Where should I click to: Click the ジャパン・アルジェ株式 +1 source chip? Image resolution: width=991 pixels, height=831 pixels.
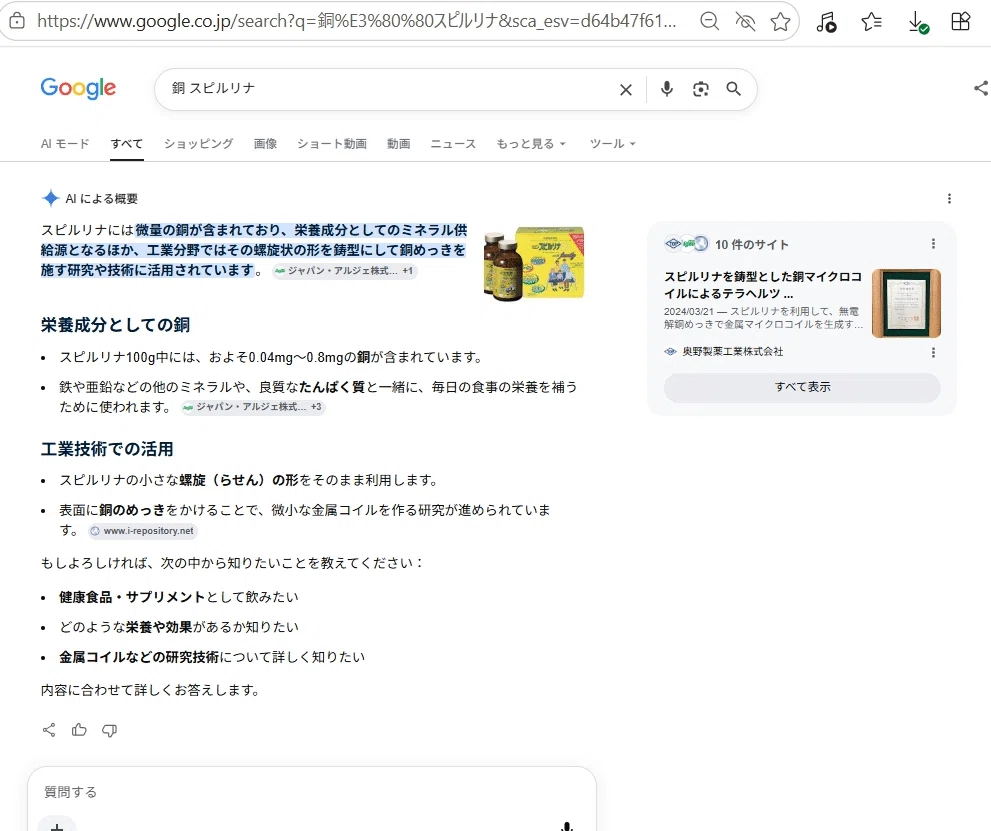(344, 270)
